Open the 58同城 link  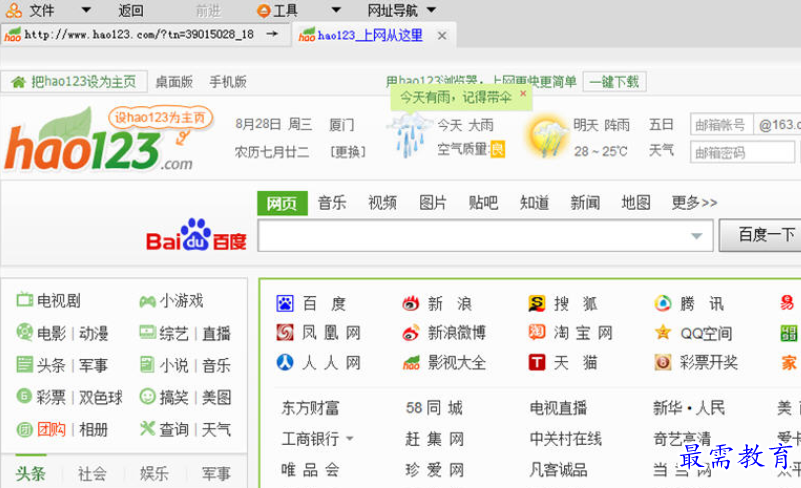tap(434, 408)
